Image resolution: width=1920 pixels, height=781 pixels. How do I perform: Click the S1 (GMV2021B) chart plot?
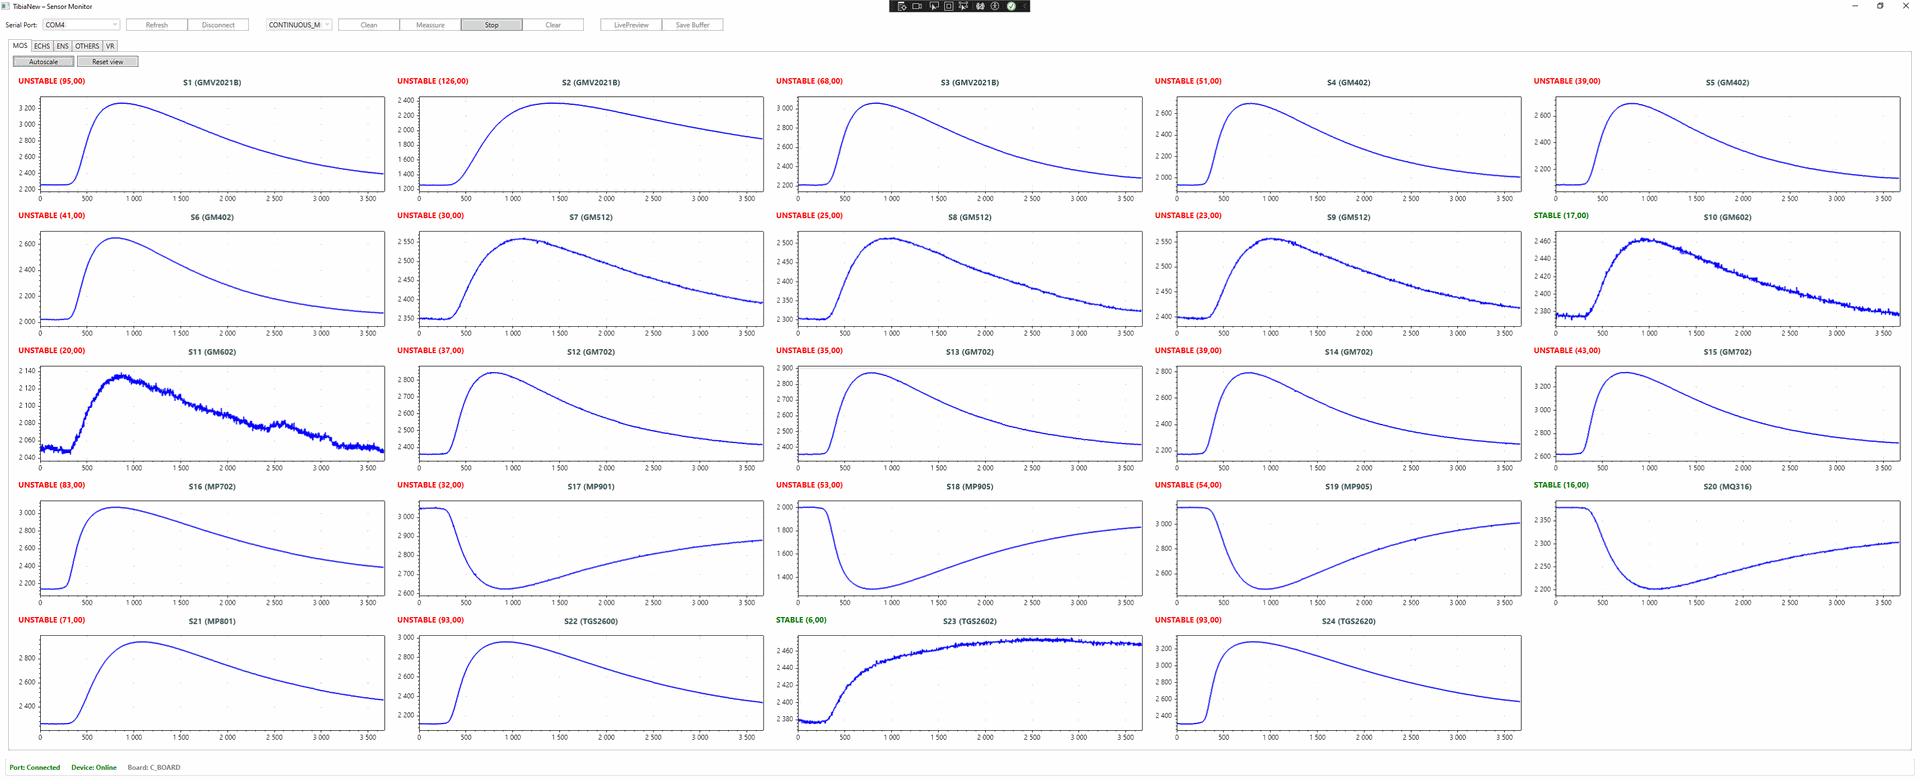click(x=212, y=144)
